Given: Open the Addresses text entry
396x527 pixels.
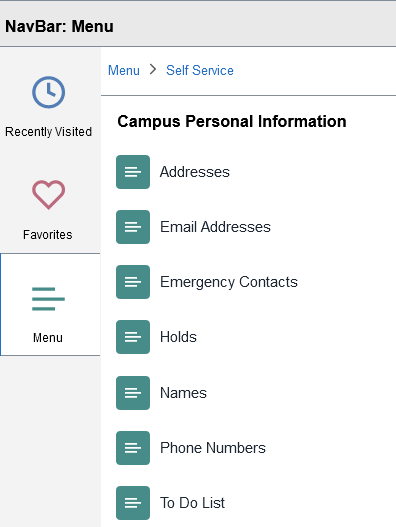Looking at the screenshot, I should click(195, 172).
